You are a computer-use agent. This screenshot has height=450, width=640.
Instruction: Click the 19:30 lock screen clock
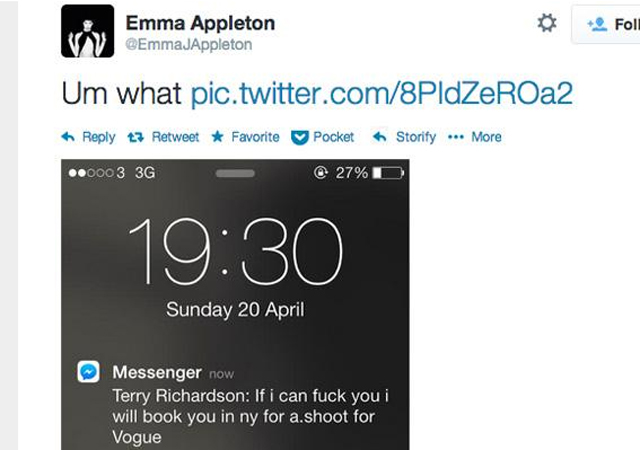(x=235, y=250)
